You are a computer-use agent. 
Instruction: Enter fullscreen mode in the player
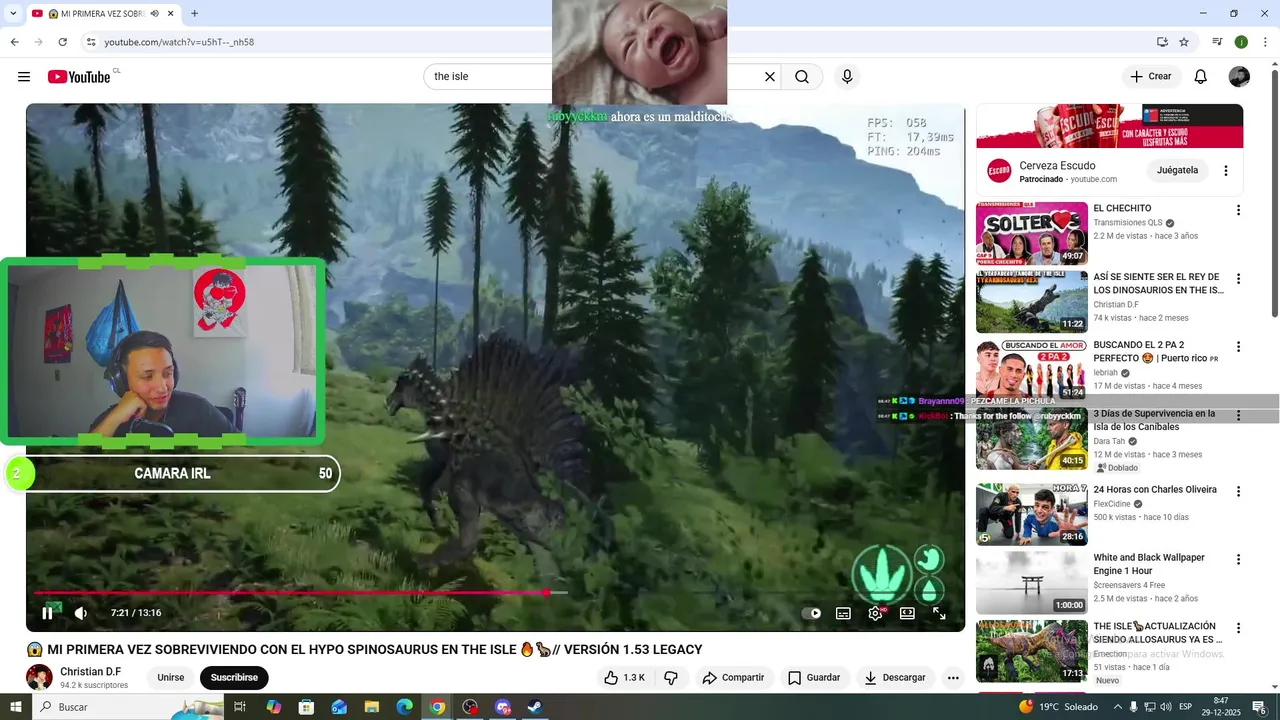coord(939,613)
